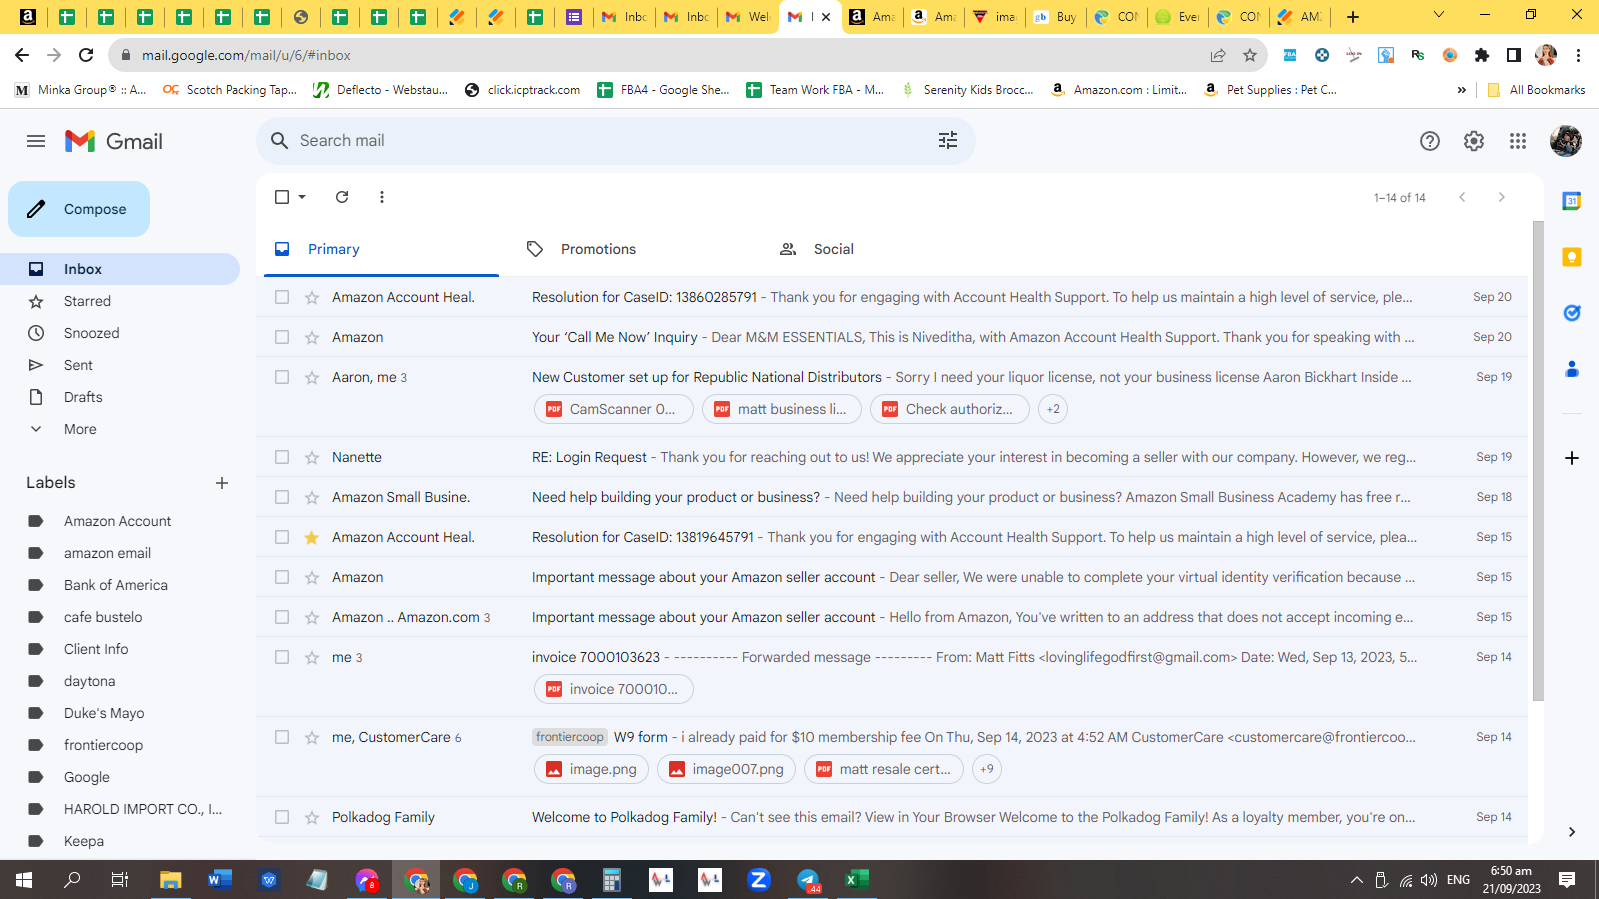
Task: Click the inbox vertical scrollbar
Action: (1538, 460)
